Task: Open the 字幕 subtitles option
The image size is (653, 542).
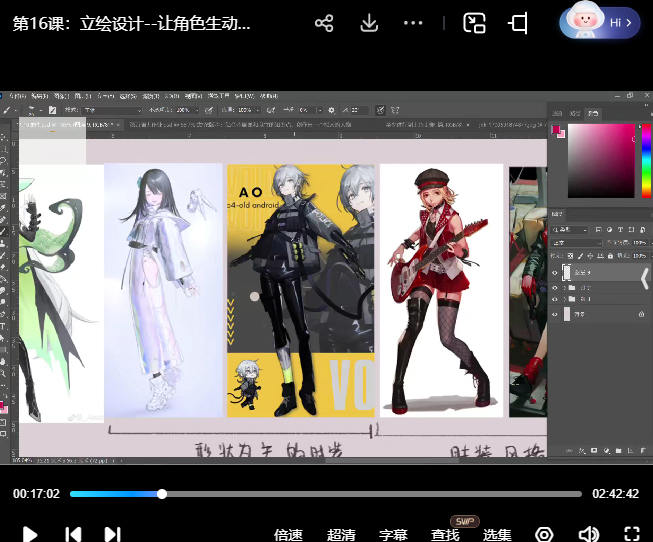Action: coord(393,535)
